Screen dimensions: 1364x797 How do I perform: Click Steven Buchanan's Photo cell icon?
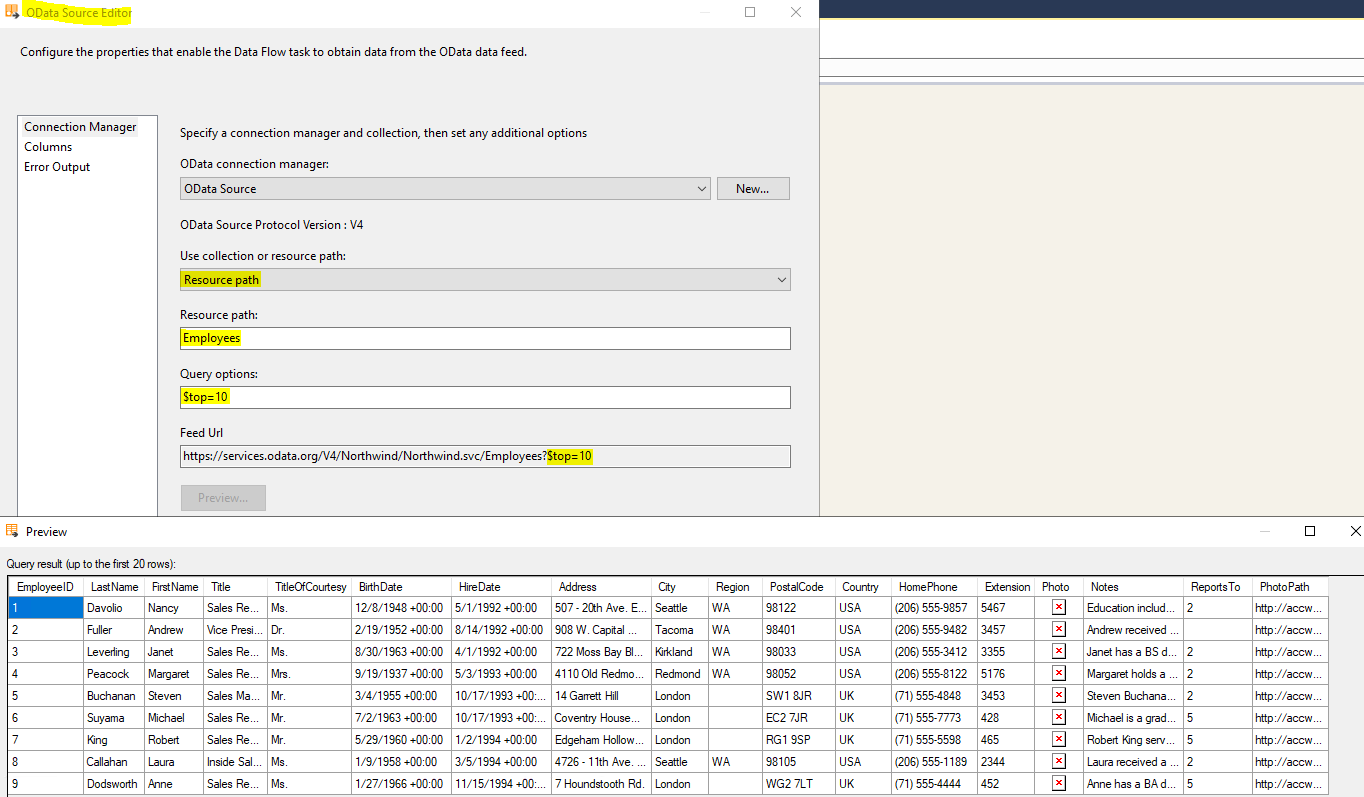coord(1058,695)
